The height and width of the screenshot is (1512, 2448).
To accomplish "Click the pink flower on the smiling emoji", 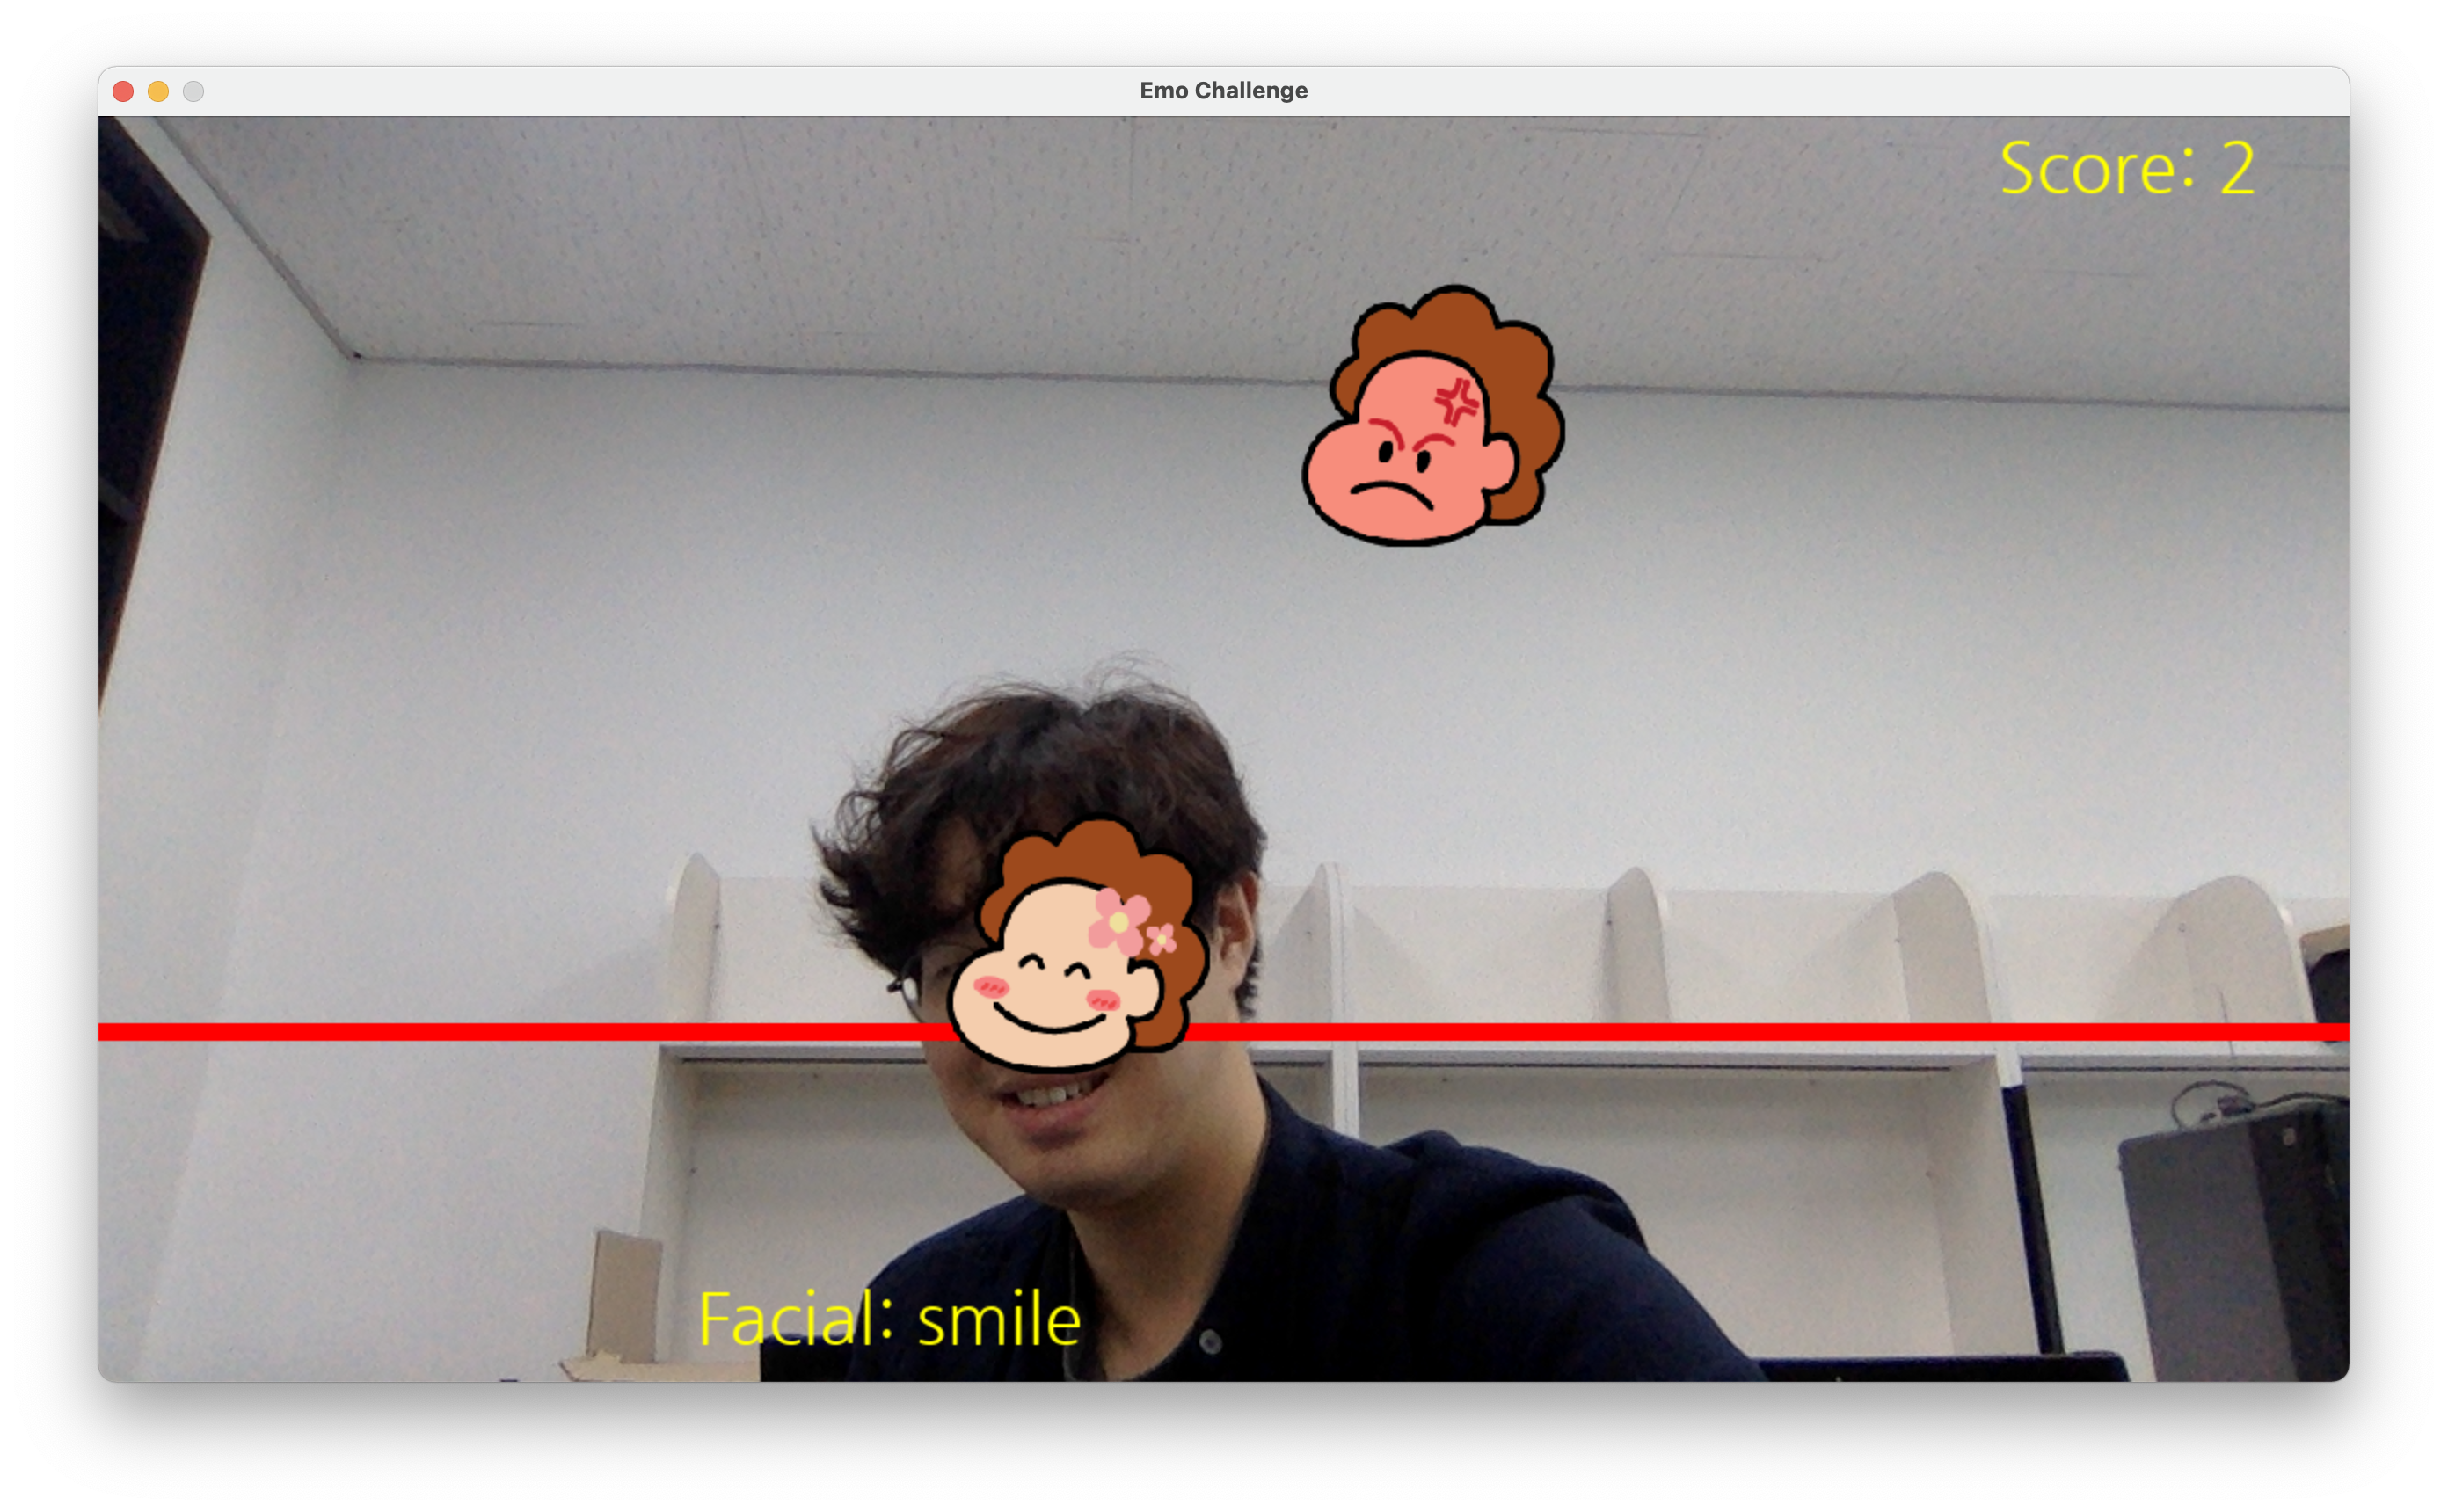I will [1120, 920].
